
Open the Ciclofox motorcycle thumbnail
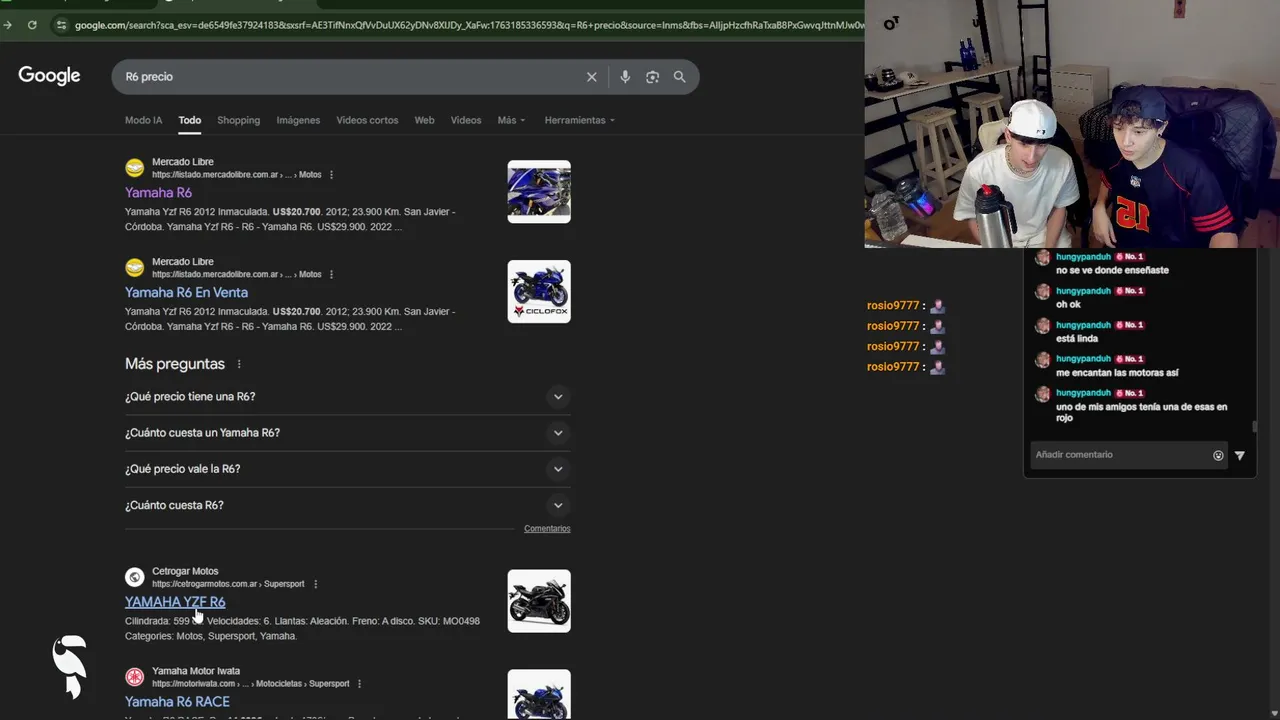(539, 292)
